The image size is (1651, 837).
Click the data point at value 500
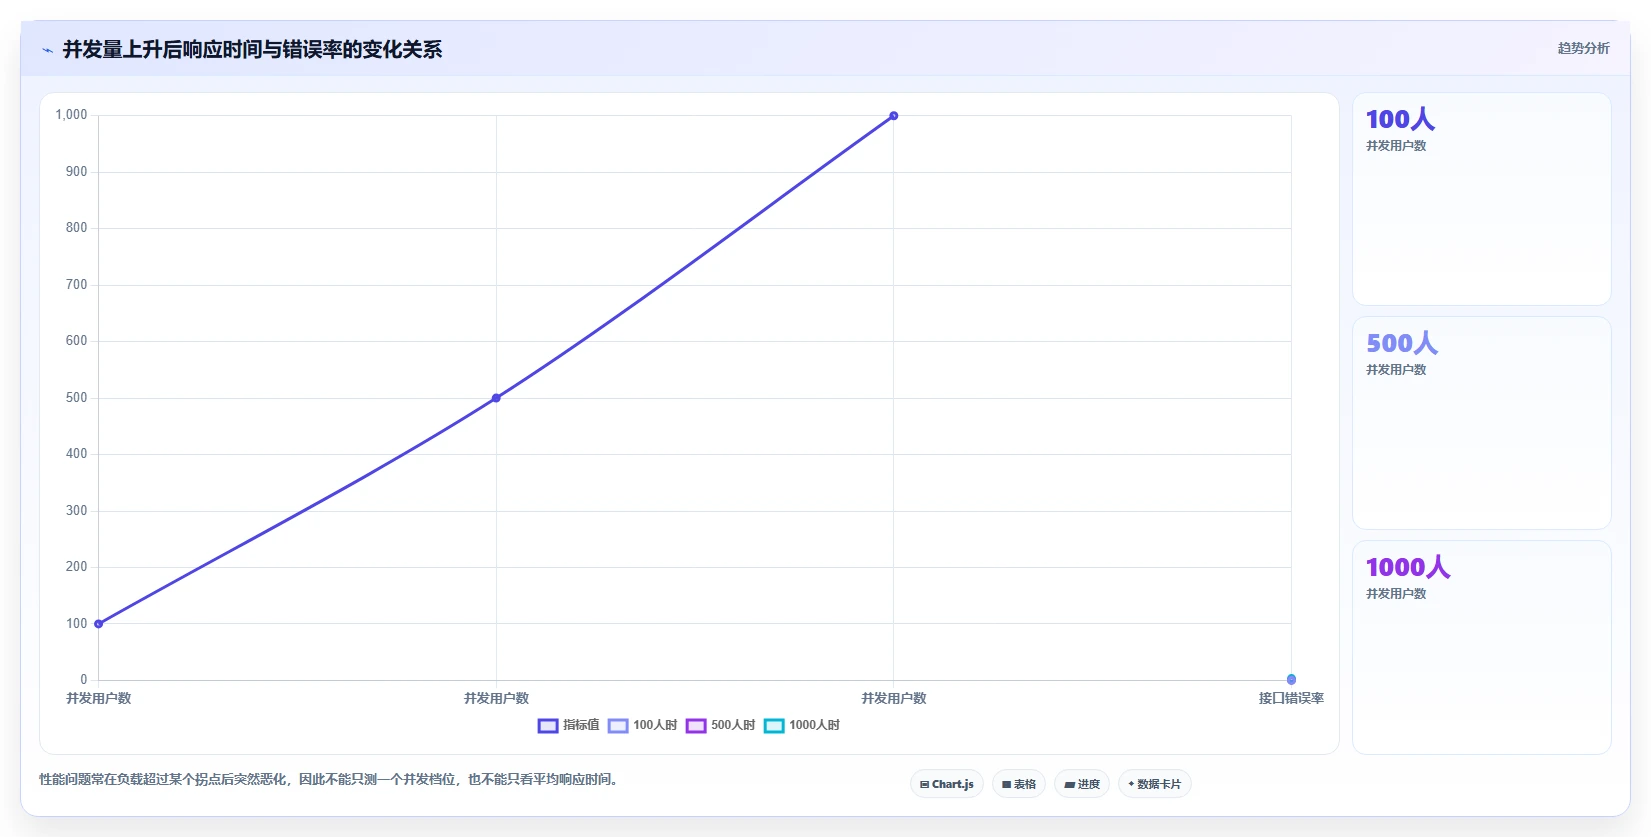click(496, 398)
